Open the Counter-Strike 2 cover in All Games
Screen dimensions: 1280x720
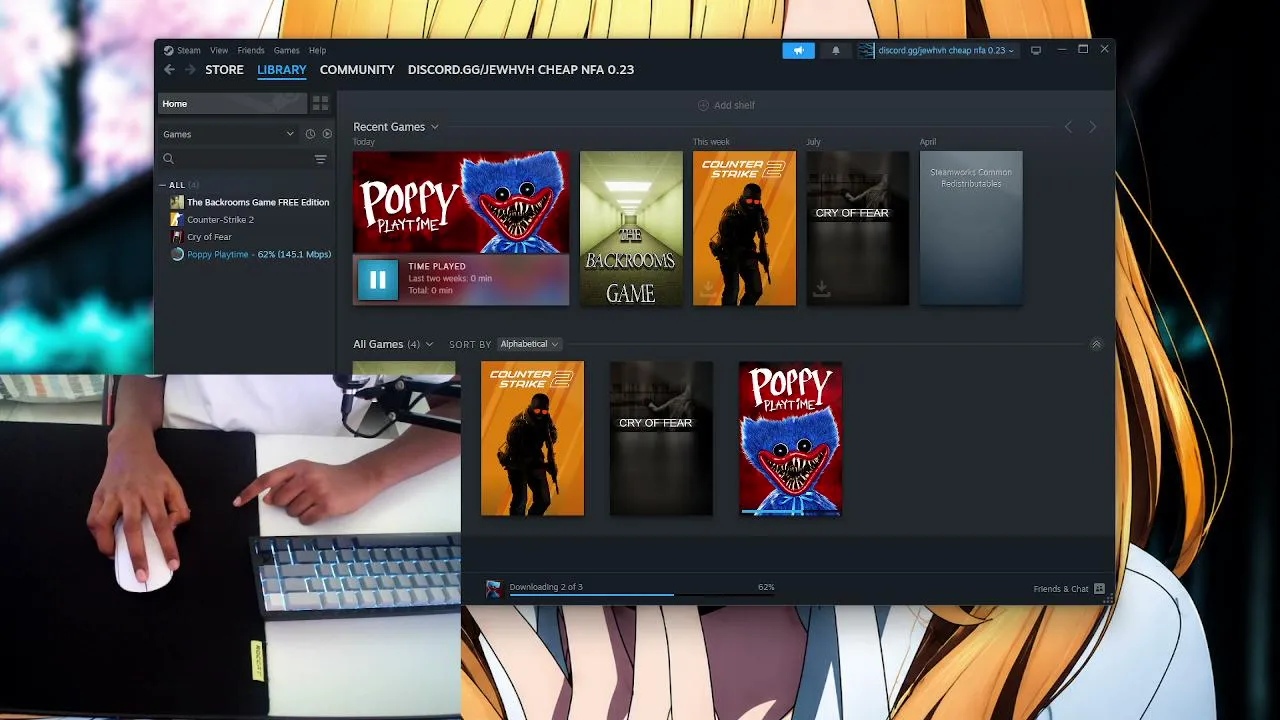532,439
